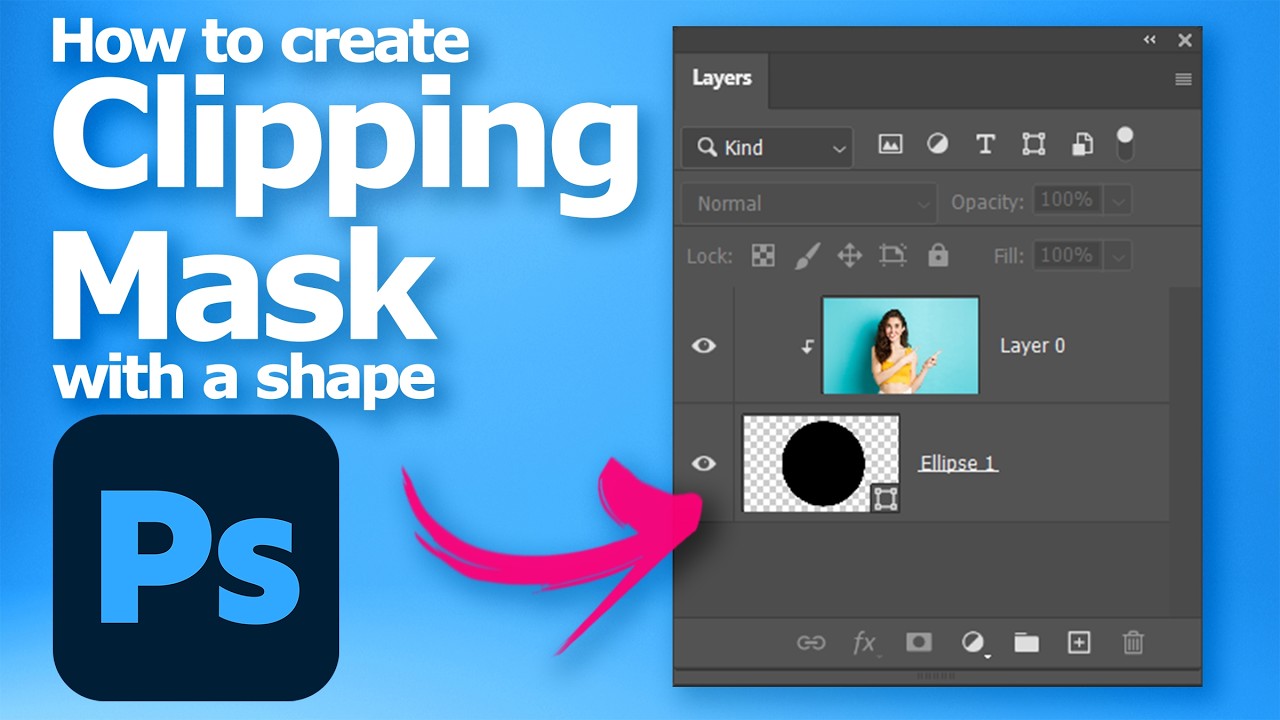Hide Layer 0 visibility

705,346
